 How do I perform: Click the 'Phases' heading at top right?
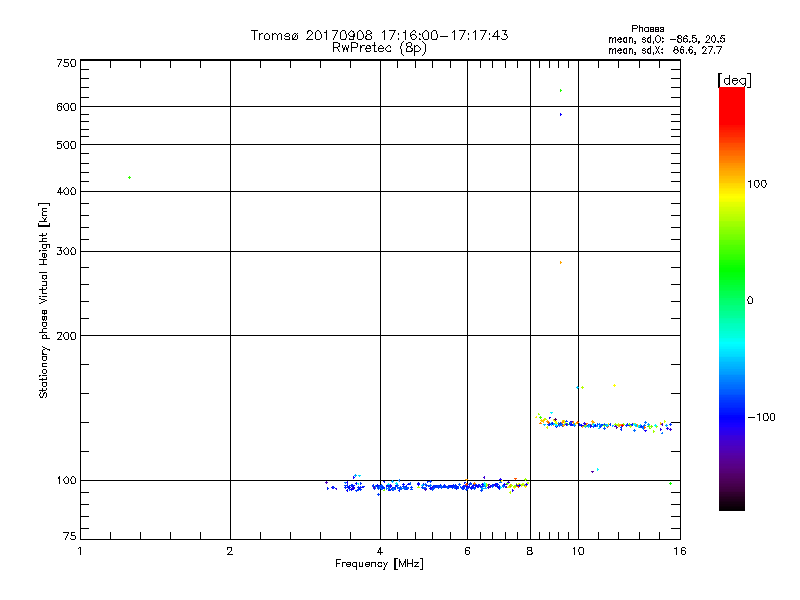(x=647, y=29)
